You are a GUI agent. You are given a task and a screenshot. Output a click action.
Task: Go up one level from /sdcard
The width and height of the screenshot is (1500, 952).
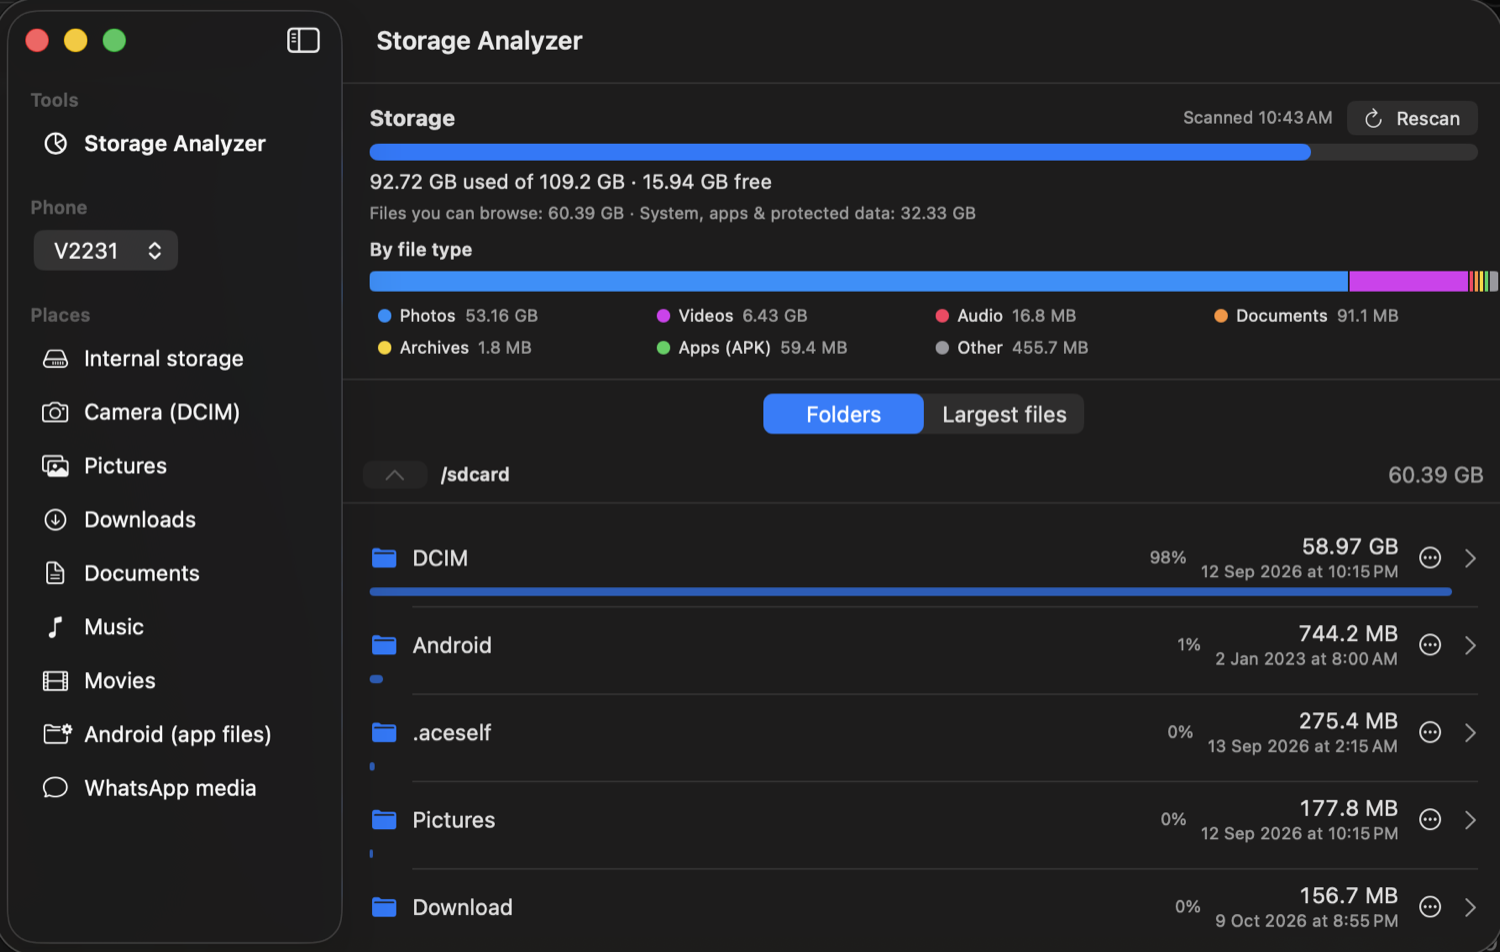tap(395, 475)
